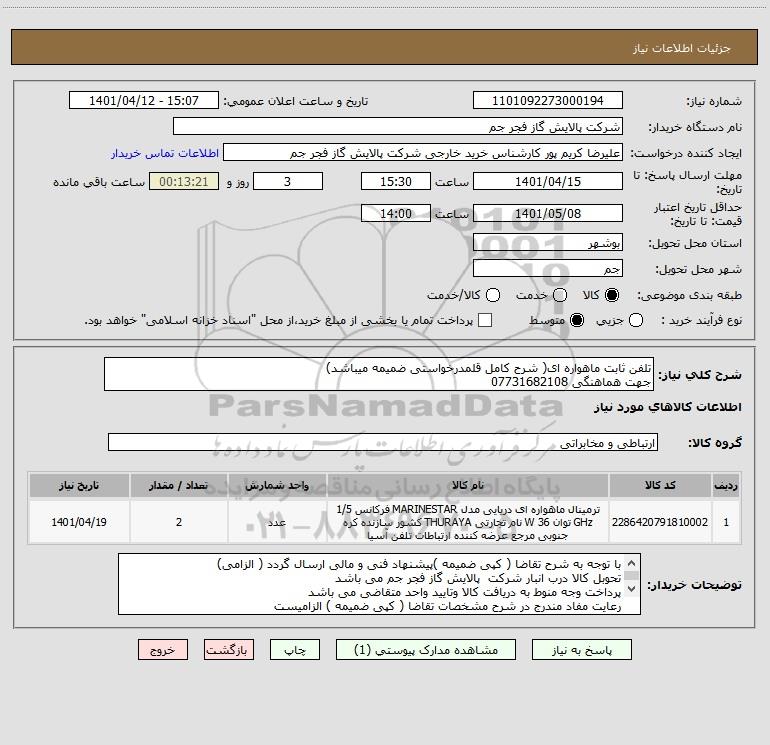The height and width of the screenshot is (745, 770).
Task: Click the تعداد / مقدار column header
Action: pos(179,485)
